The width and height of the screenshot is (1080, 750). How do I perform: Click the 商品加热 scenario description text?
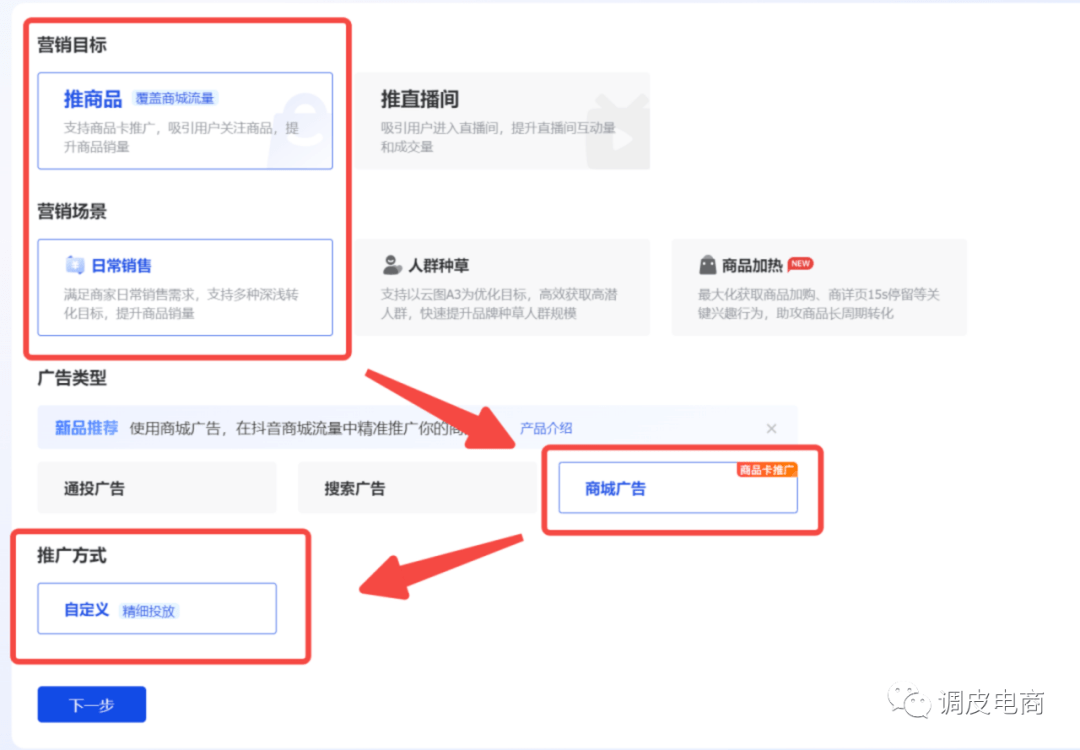[x=818, y=304]
